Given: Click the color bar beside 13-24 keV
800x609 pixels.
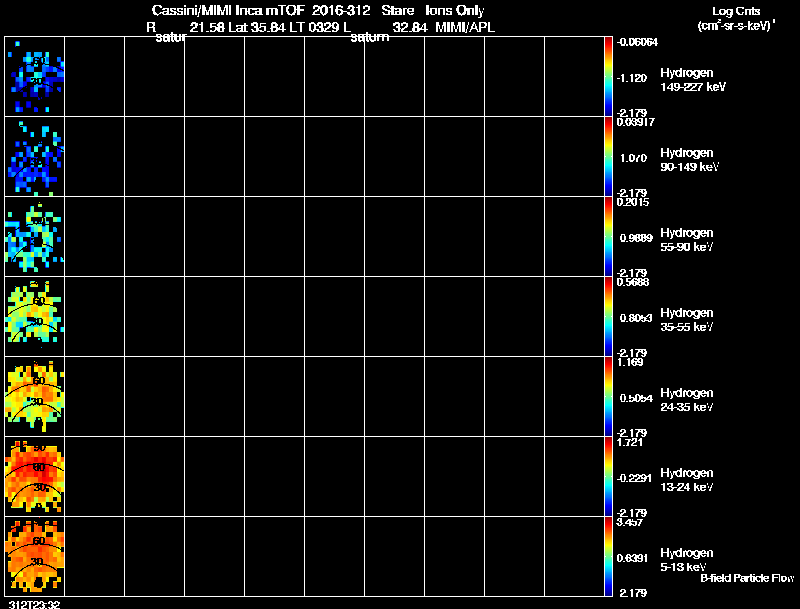Looking at the screenshot, I should (608, 477).
